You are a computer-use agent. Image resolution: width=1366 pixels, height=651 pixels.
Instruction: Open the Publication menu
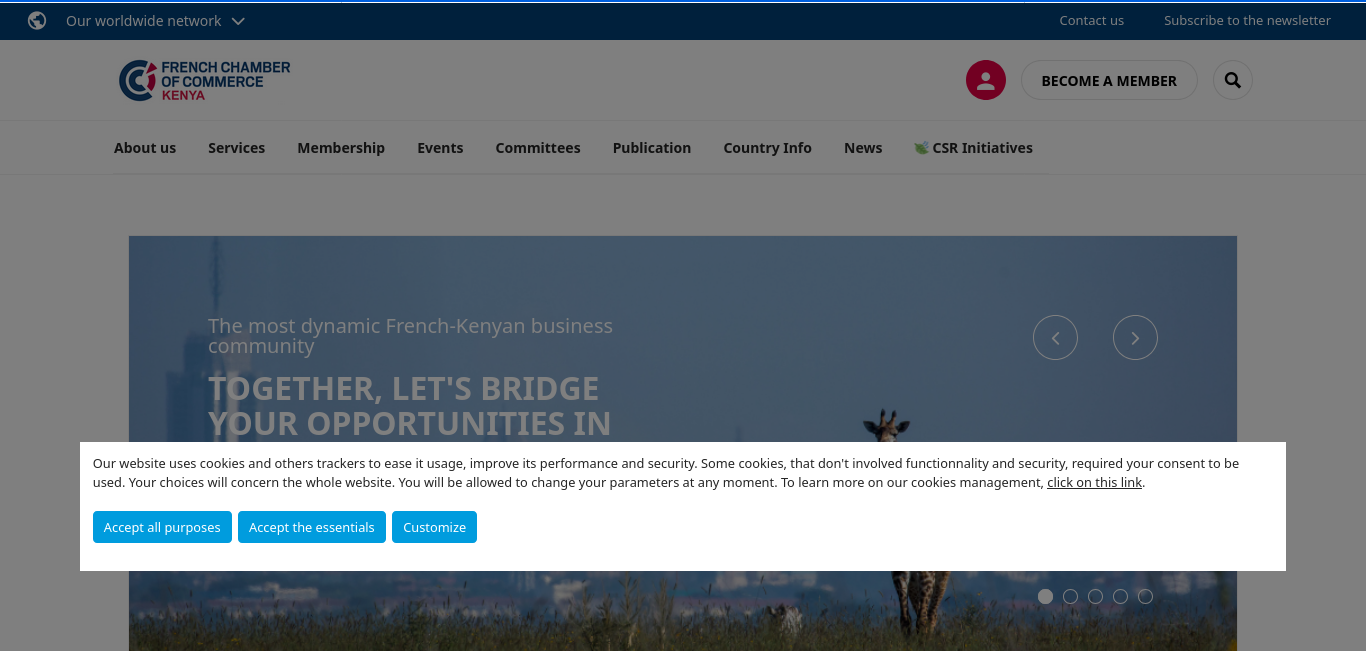click(x=652, y=148)
